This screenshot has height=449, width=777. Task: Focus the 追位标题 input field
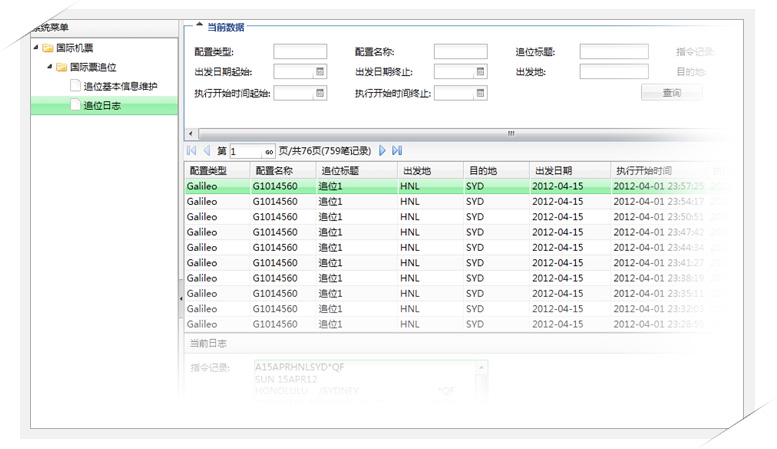tap(614, 52)
